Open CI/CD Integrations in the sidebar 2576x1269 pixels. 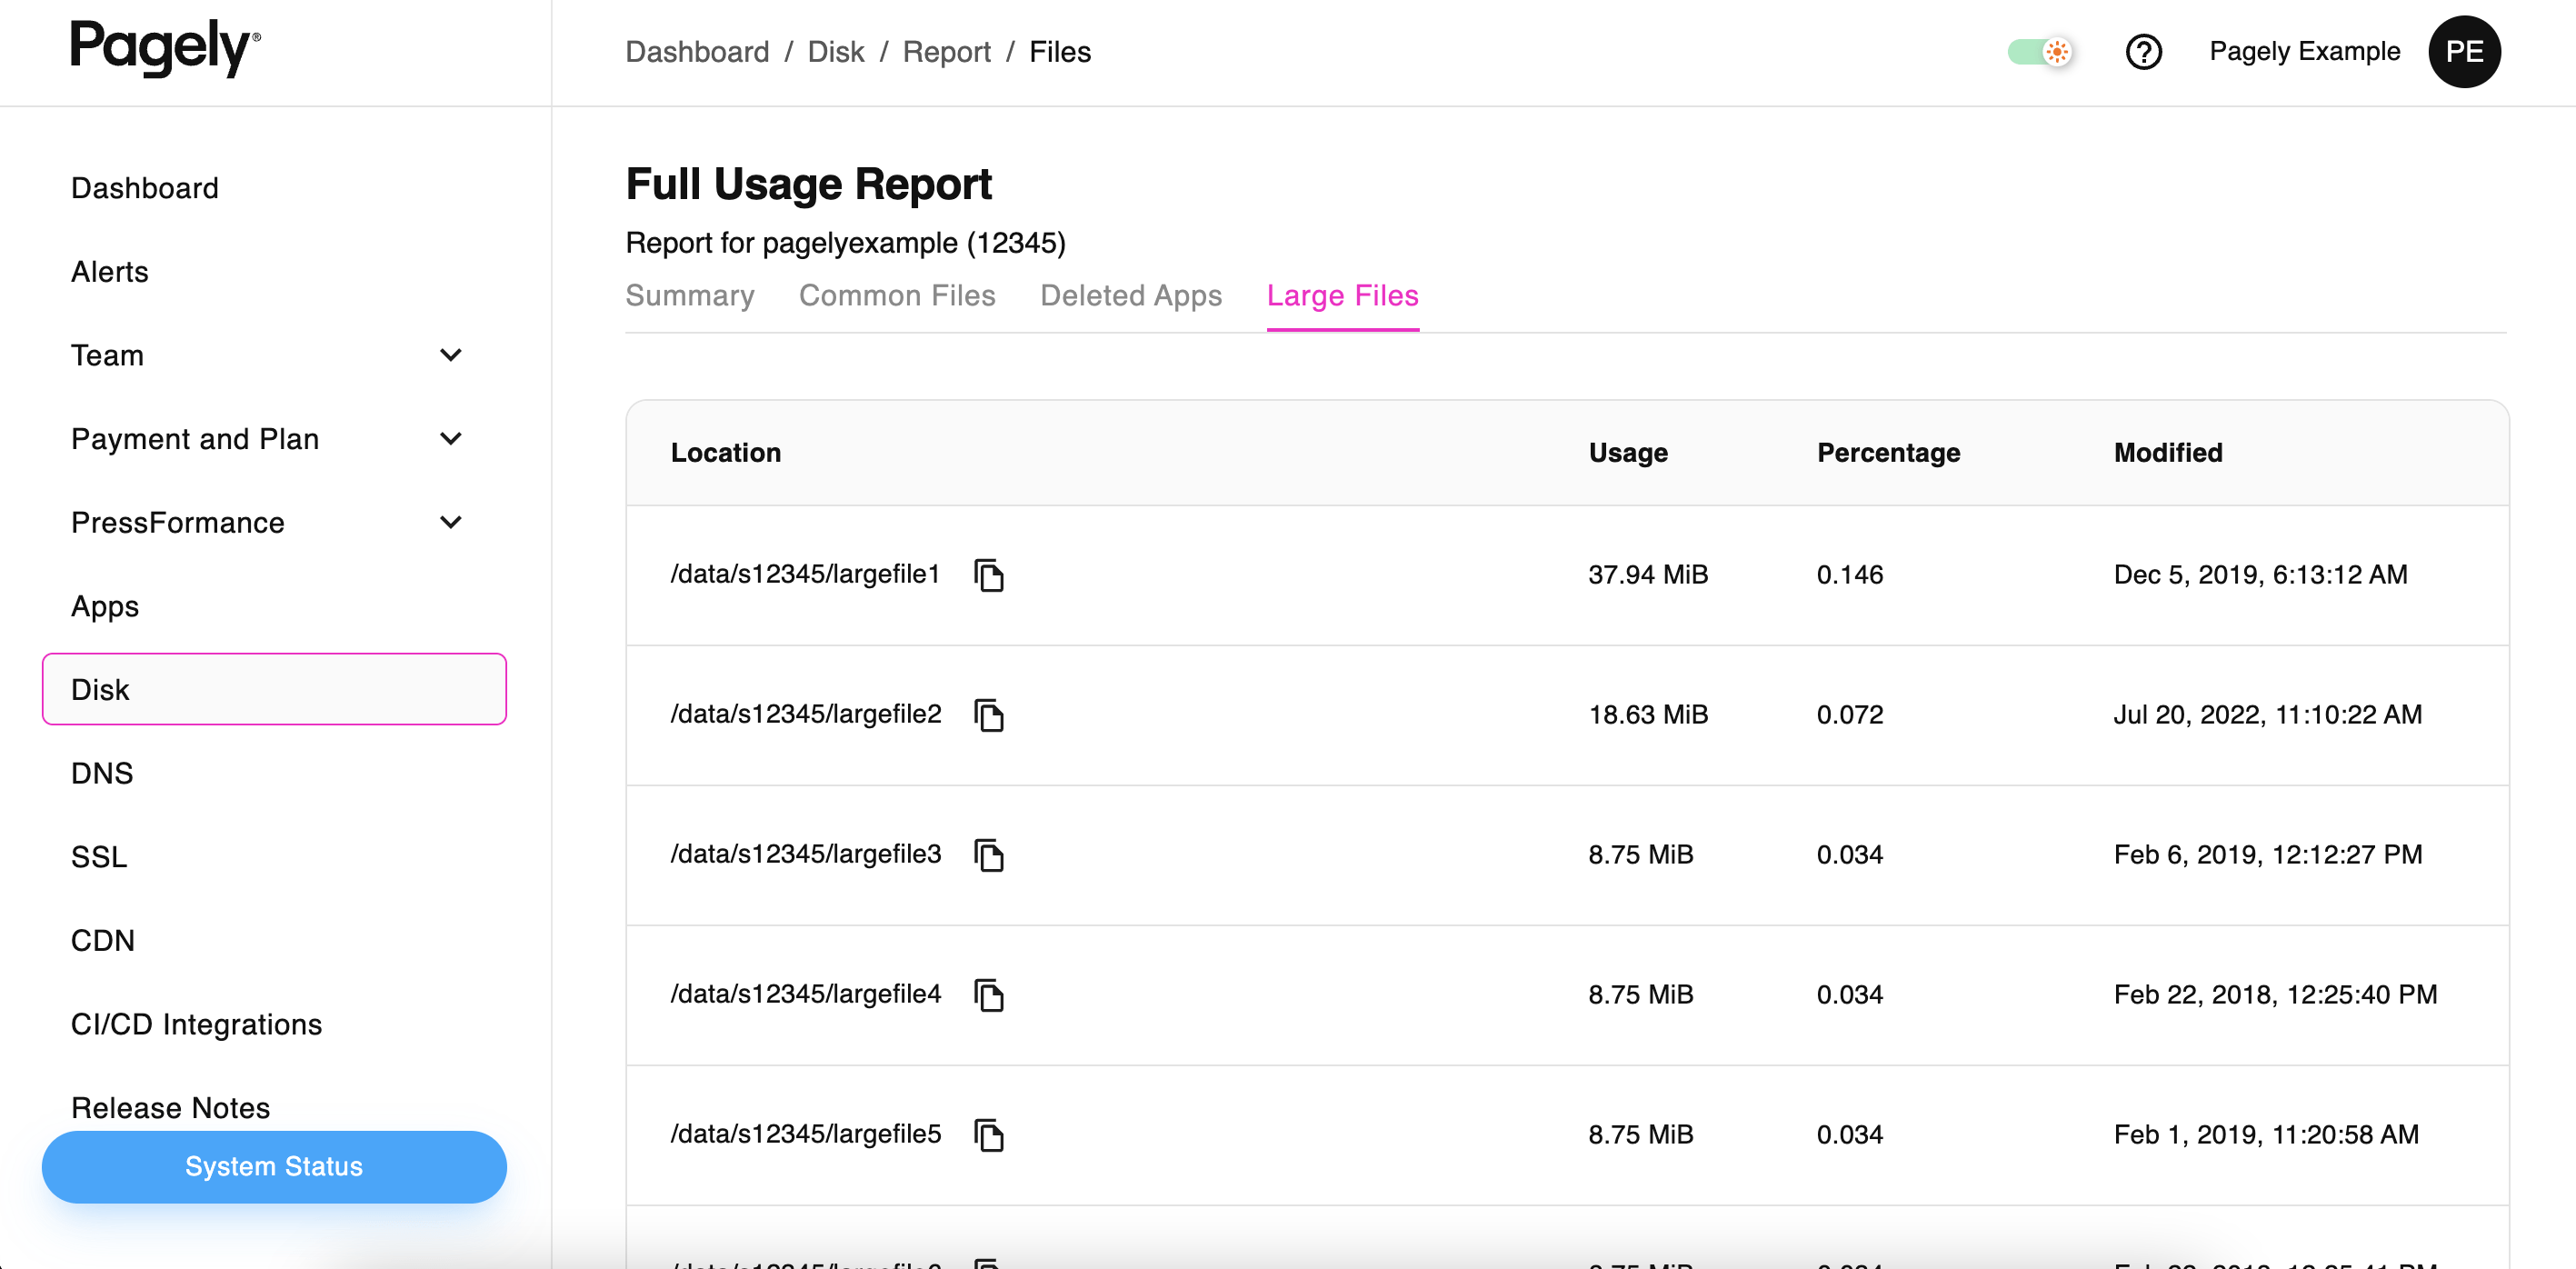(x=197, y=1025)
